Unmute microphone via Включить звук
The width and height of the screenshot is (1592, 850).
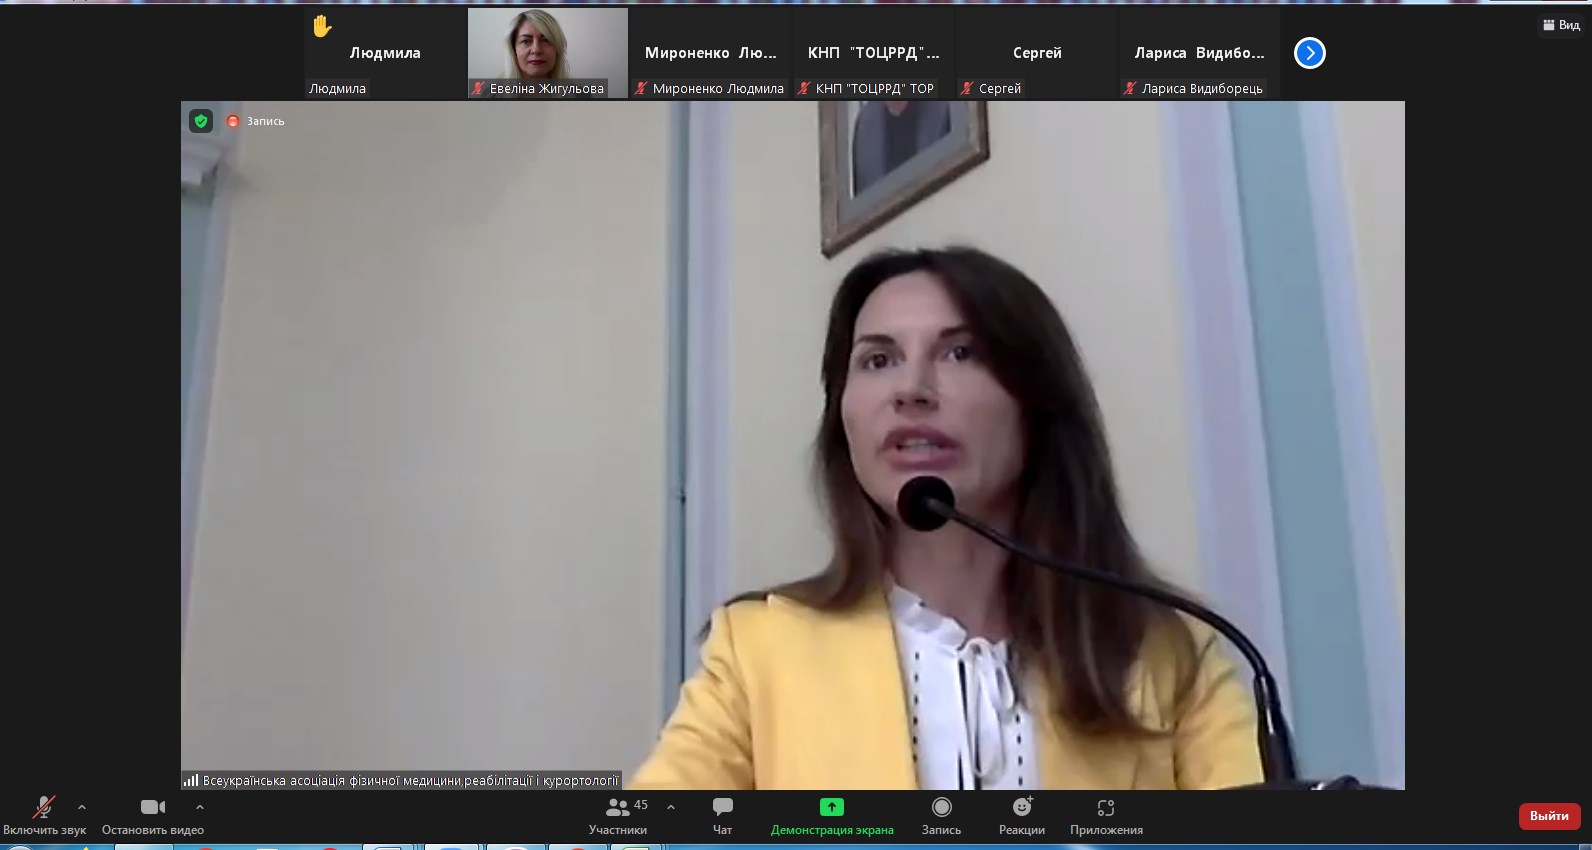point(44,808)
